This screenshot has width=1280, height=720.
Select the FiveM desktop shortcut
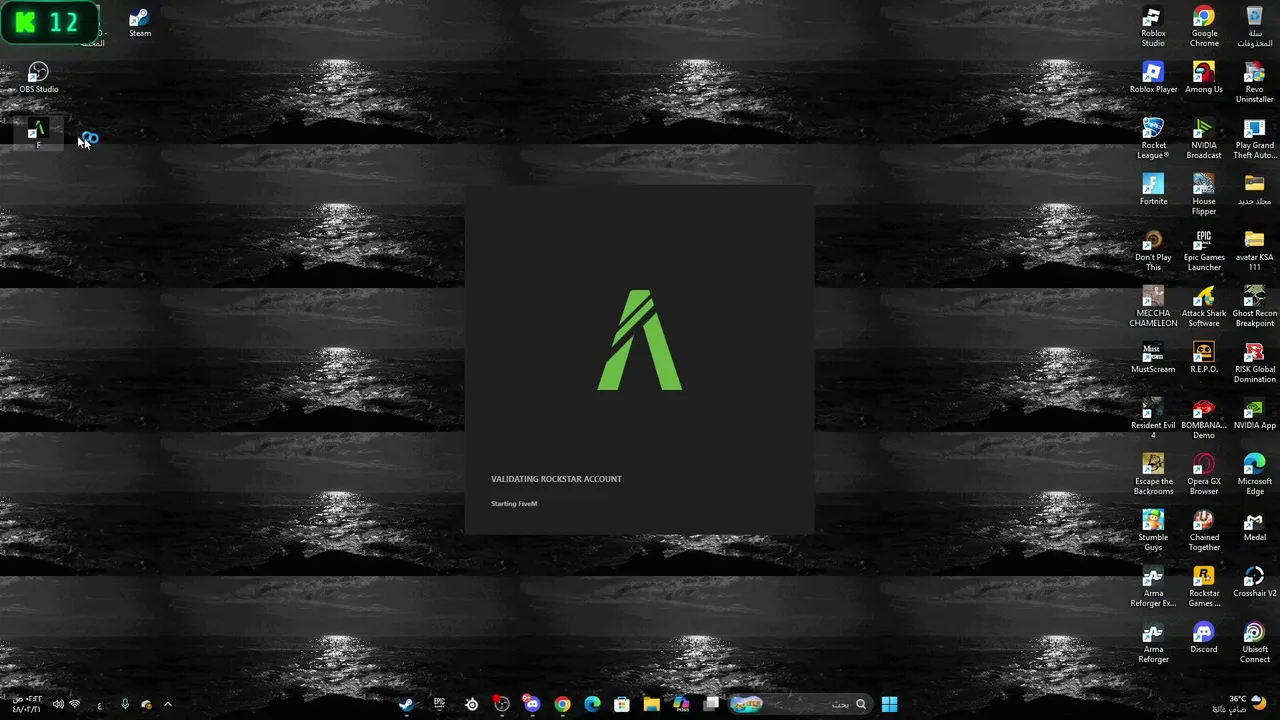pyautogui.click(x=37, y=134)
